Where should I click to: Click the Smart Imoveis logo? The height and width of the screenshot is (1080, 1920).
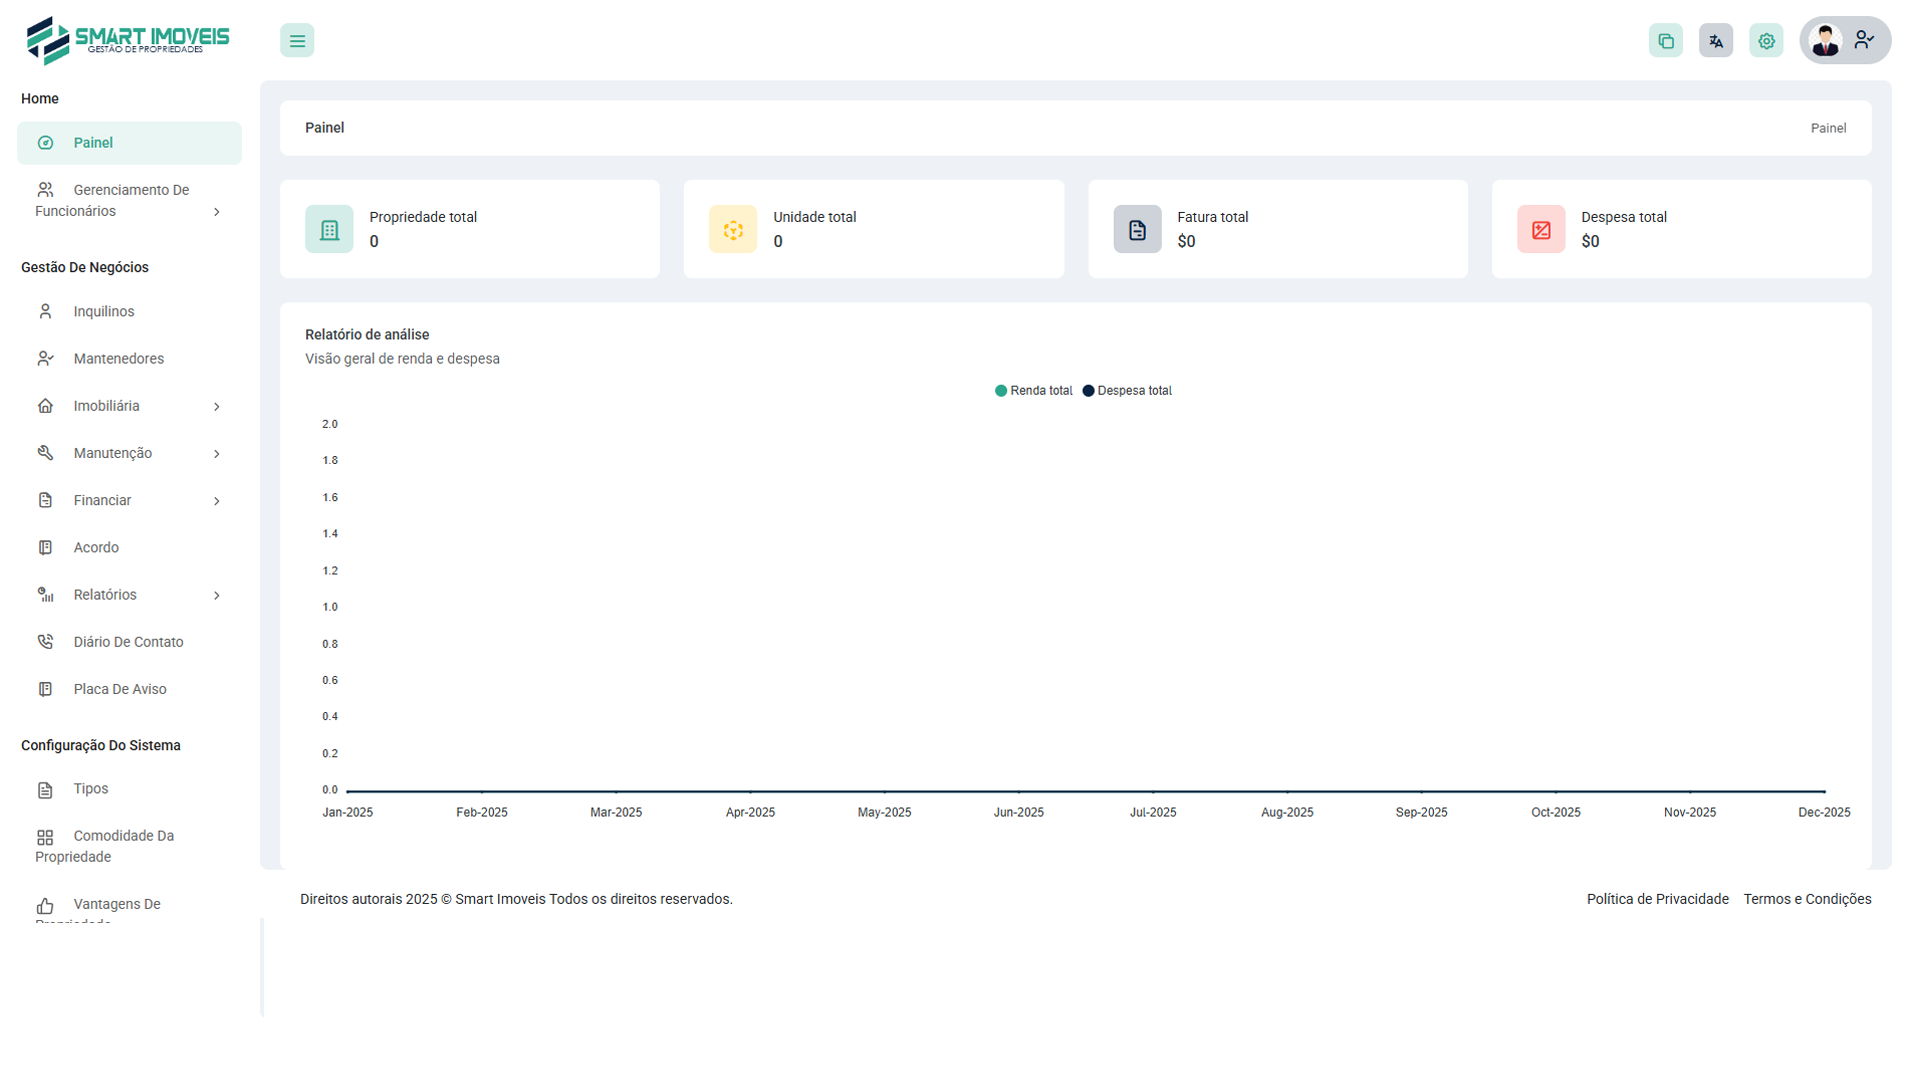coord(127,41)
